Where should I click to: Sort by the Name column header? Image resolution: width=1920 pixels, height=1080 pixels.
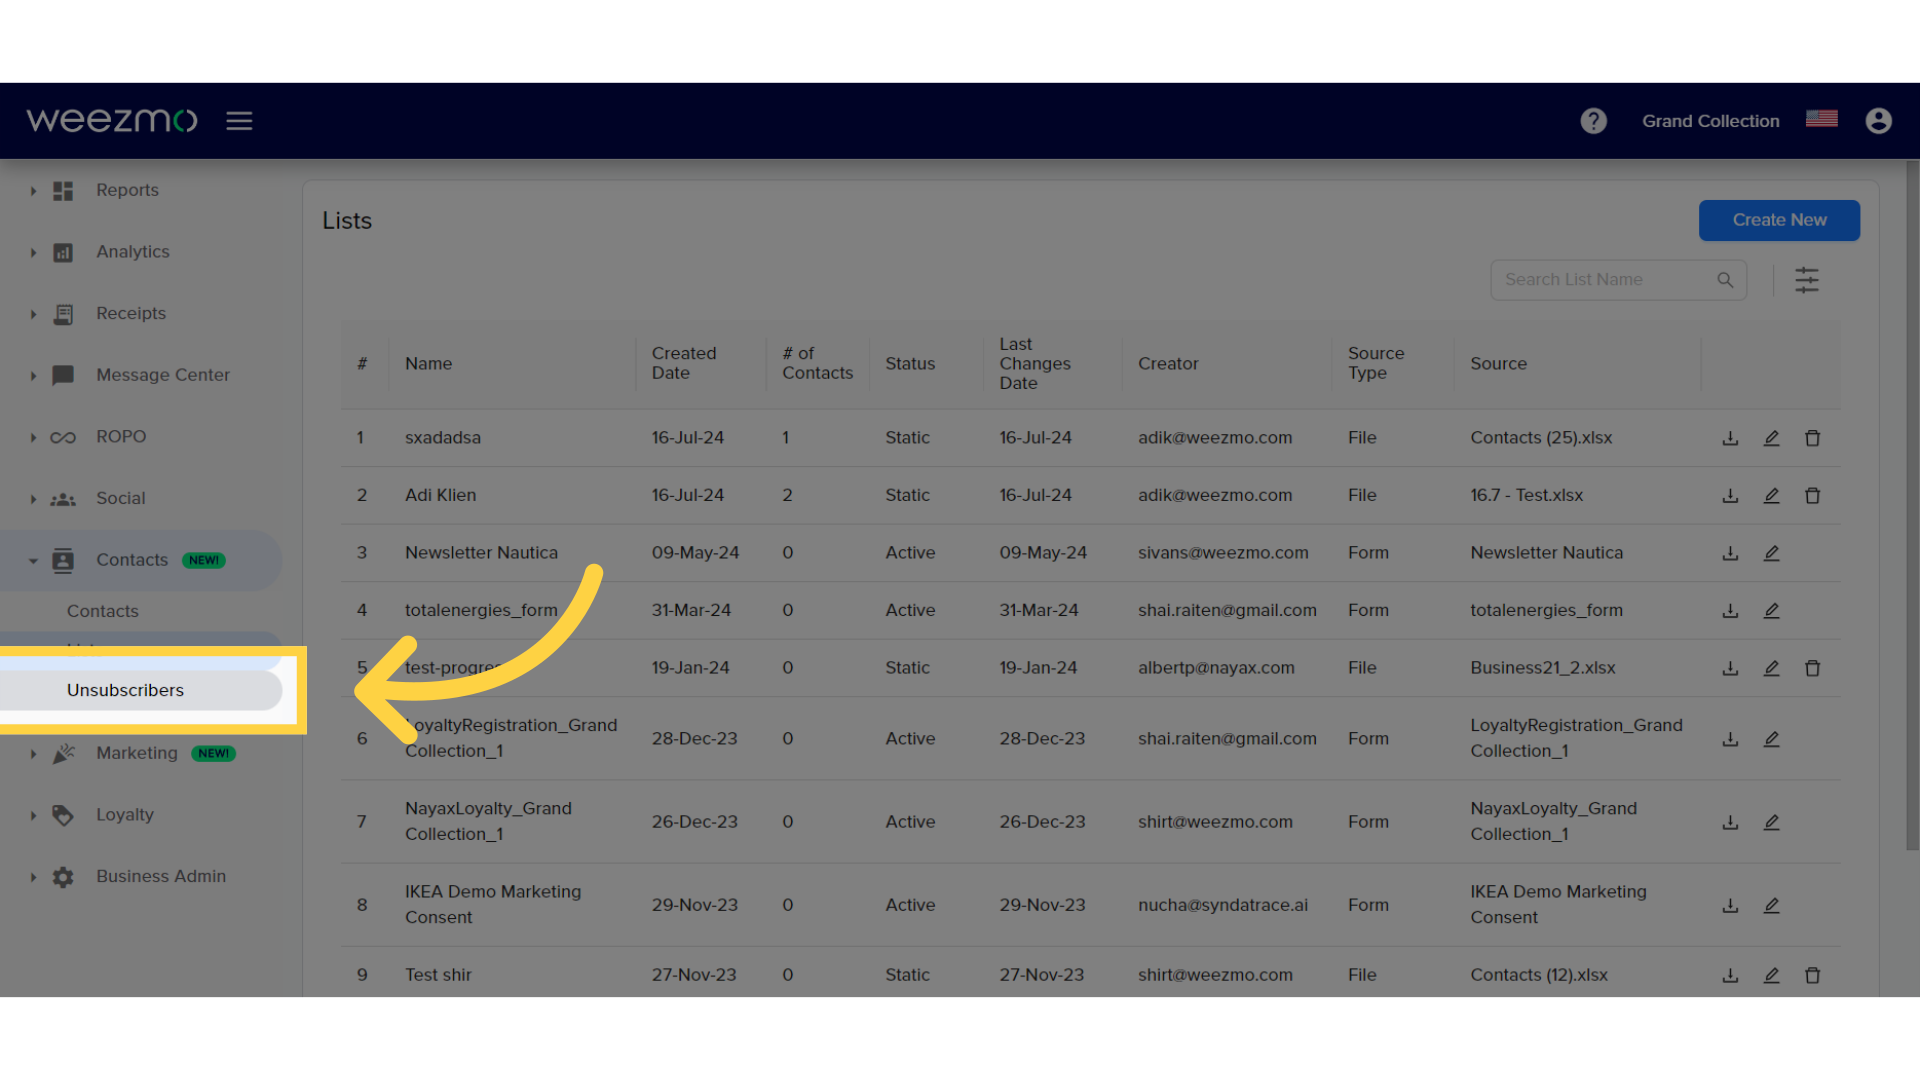pyautogui.click(x=428, y=364)
